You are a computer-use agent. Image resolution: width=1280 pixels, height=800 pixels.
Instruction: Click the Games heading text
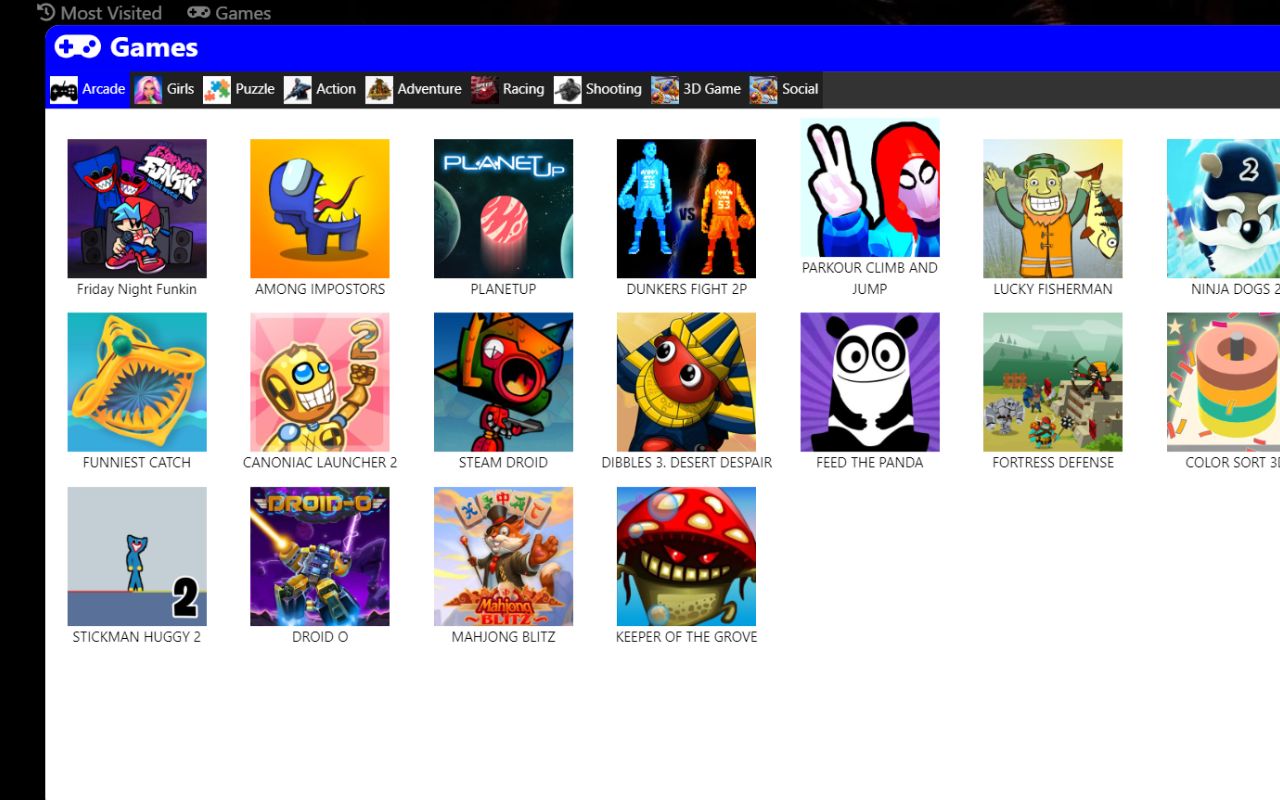[154, 47]
